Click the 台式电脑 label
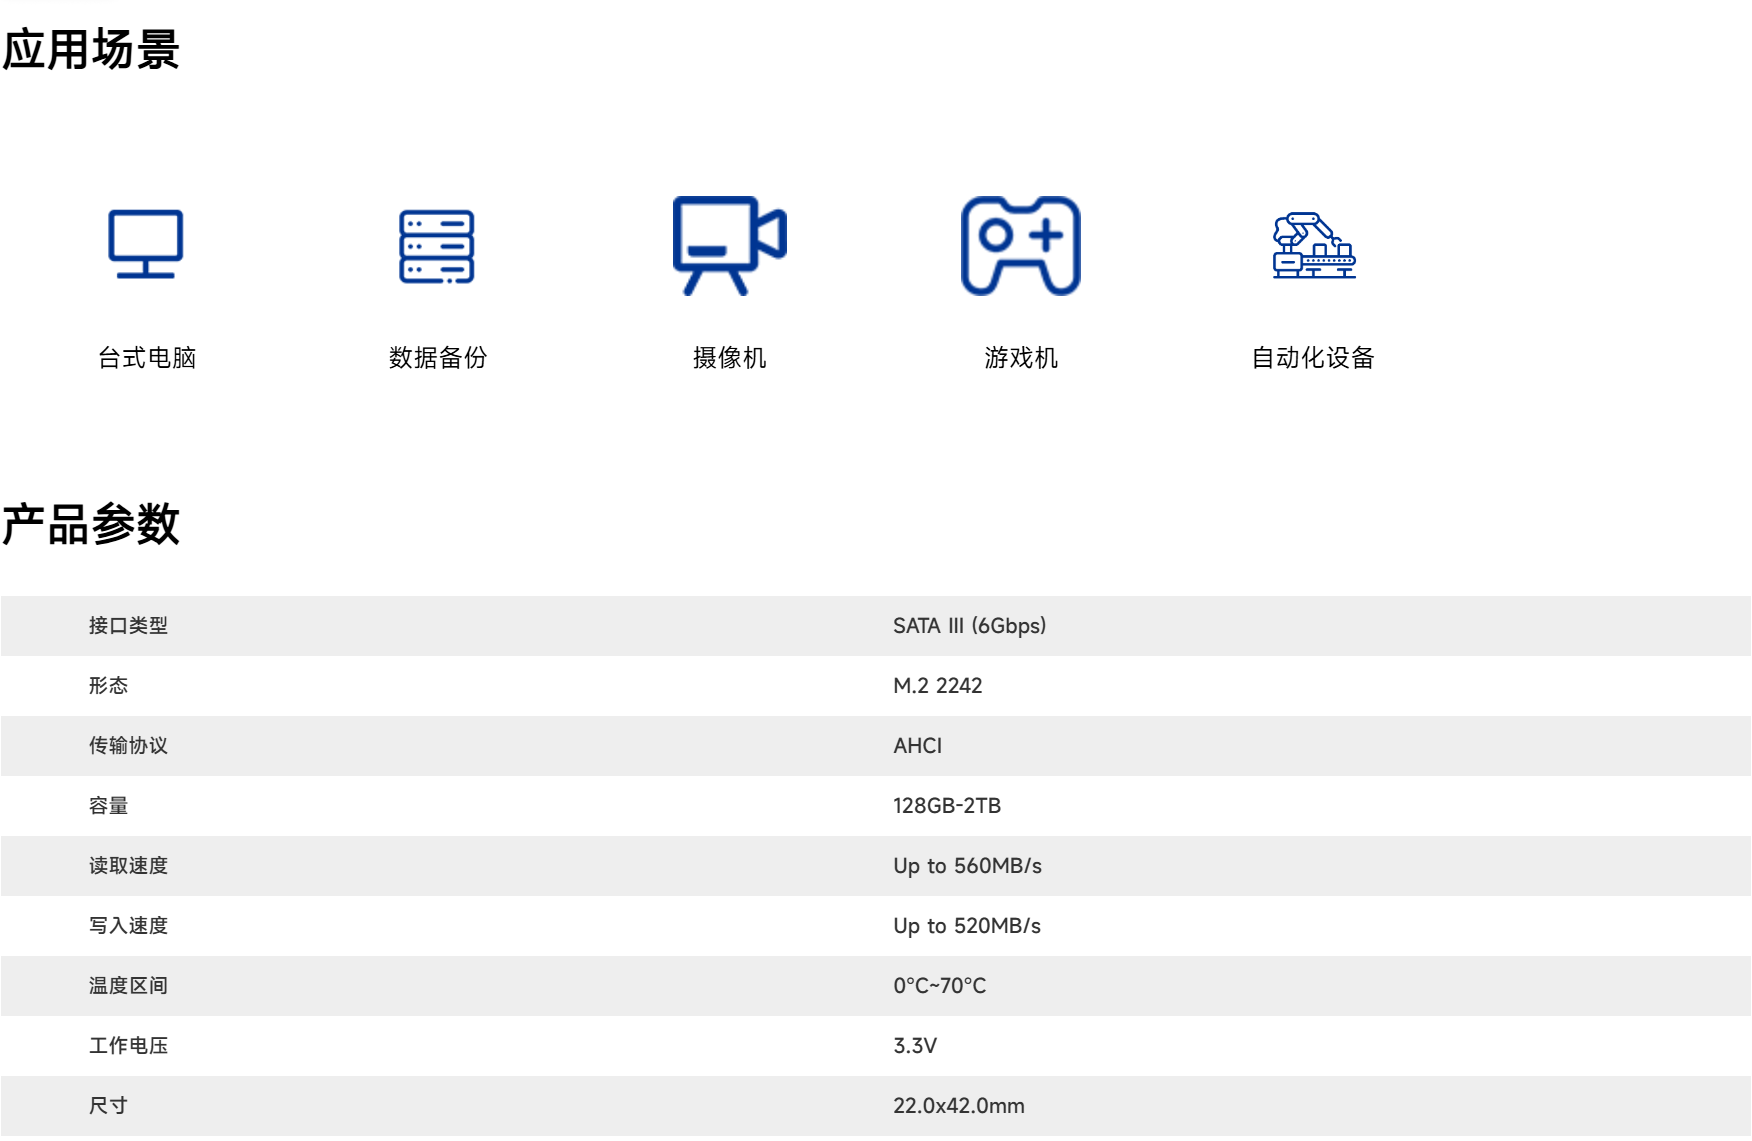 coord(147,358)
